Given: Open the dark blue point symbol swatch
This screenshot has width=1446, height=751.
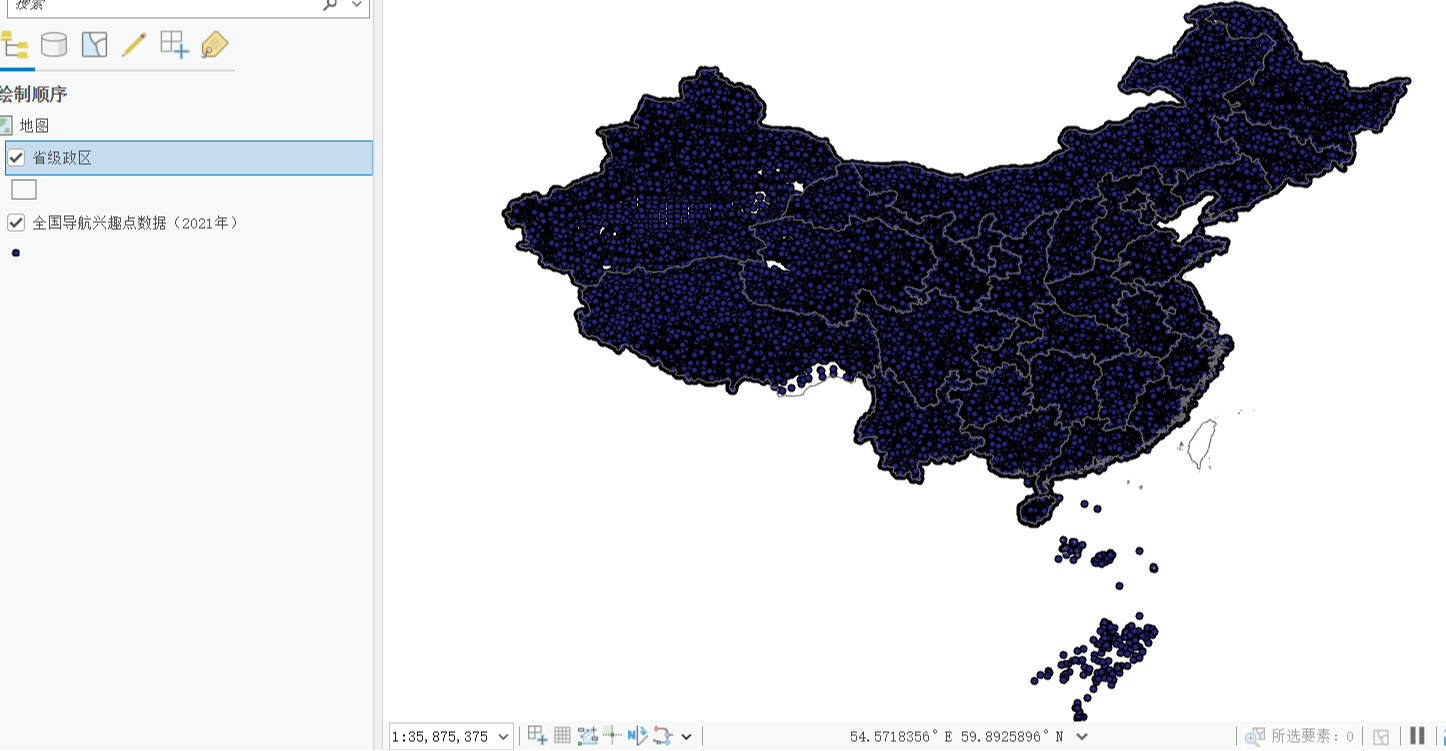Looking at the screenshot, I should click(15, 253).
